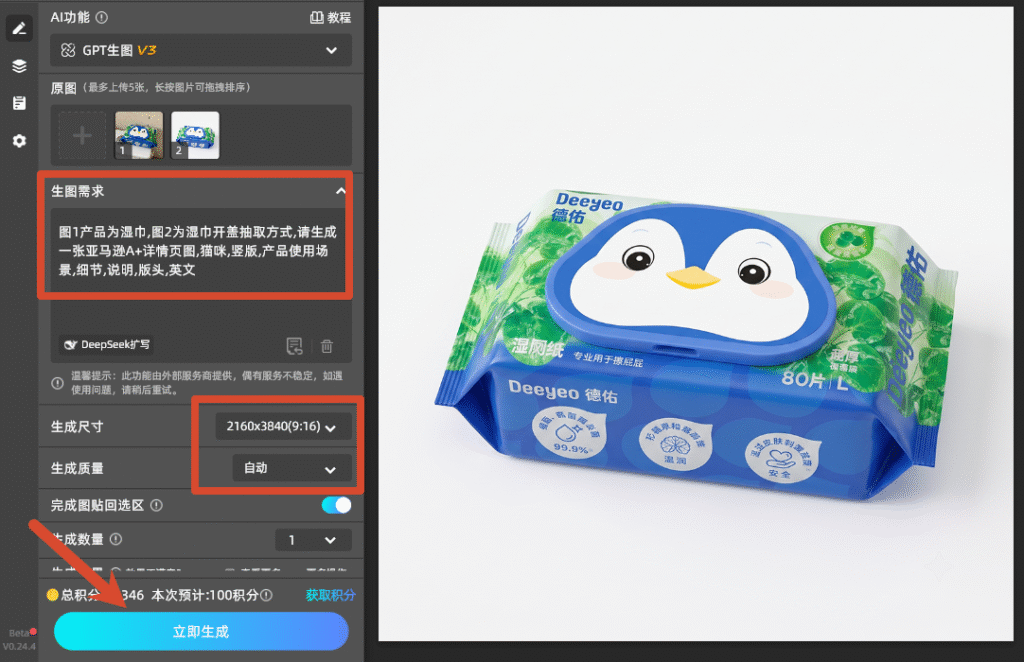Click the info icon beside 完成图贴回选区
Image resolution: width=1024 pixels, height=662 pixels.
pos(157,505)
